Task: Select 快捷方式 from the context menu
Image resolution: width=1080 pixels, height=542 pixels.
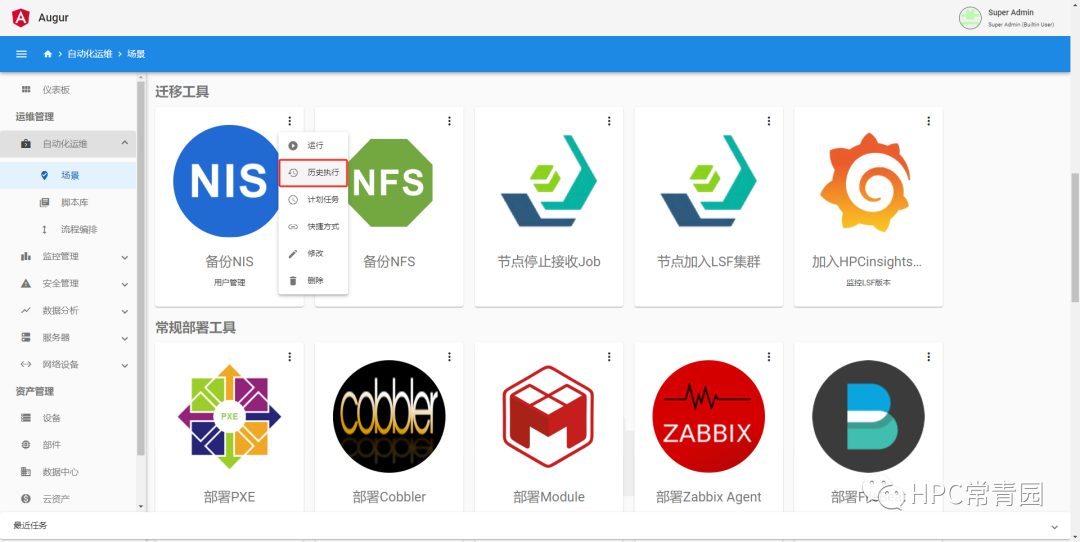Action: tap(313, 227)
